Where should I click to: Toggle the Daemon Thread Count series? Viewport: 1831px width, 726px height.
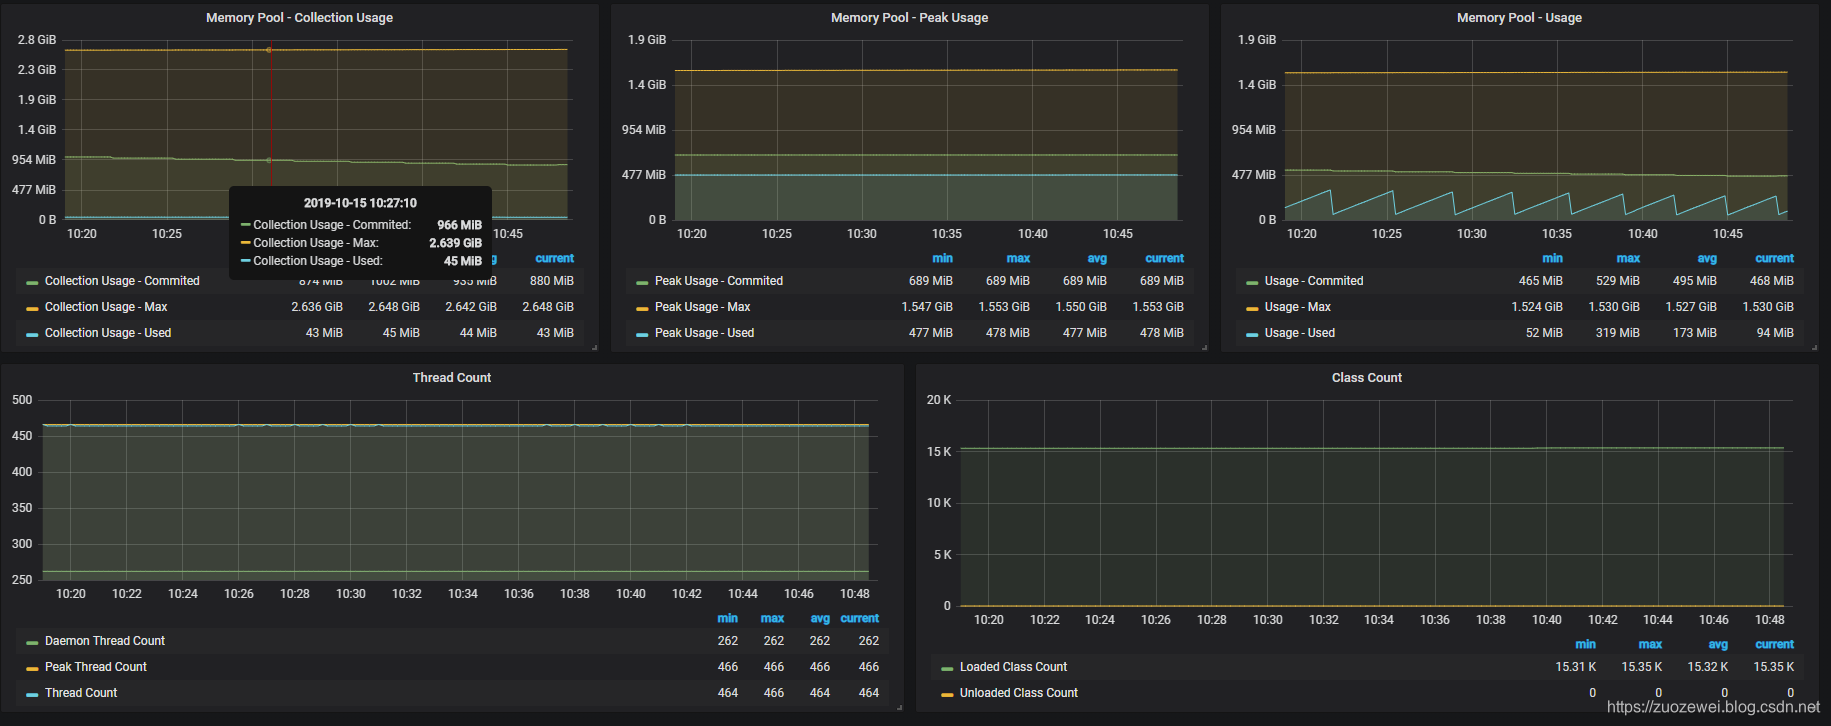(105, 641)
